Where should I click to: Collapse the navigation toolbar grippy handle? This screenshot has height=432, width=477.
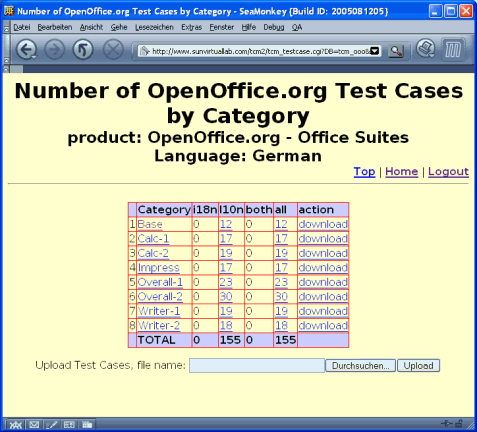[x=6, y=50]
